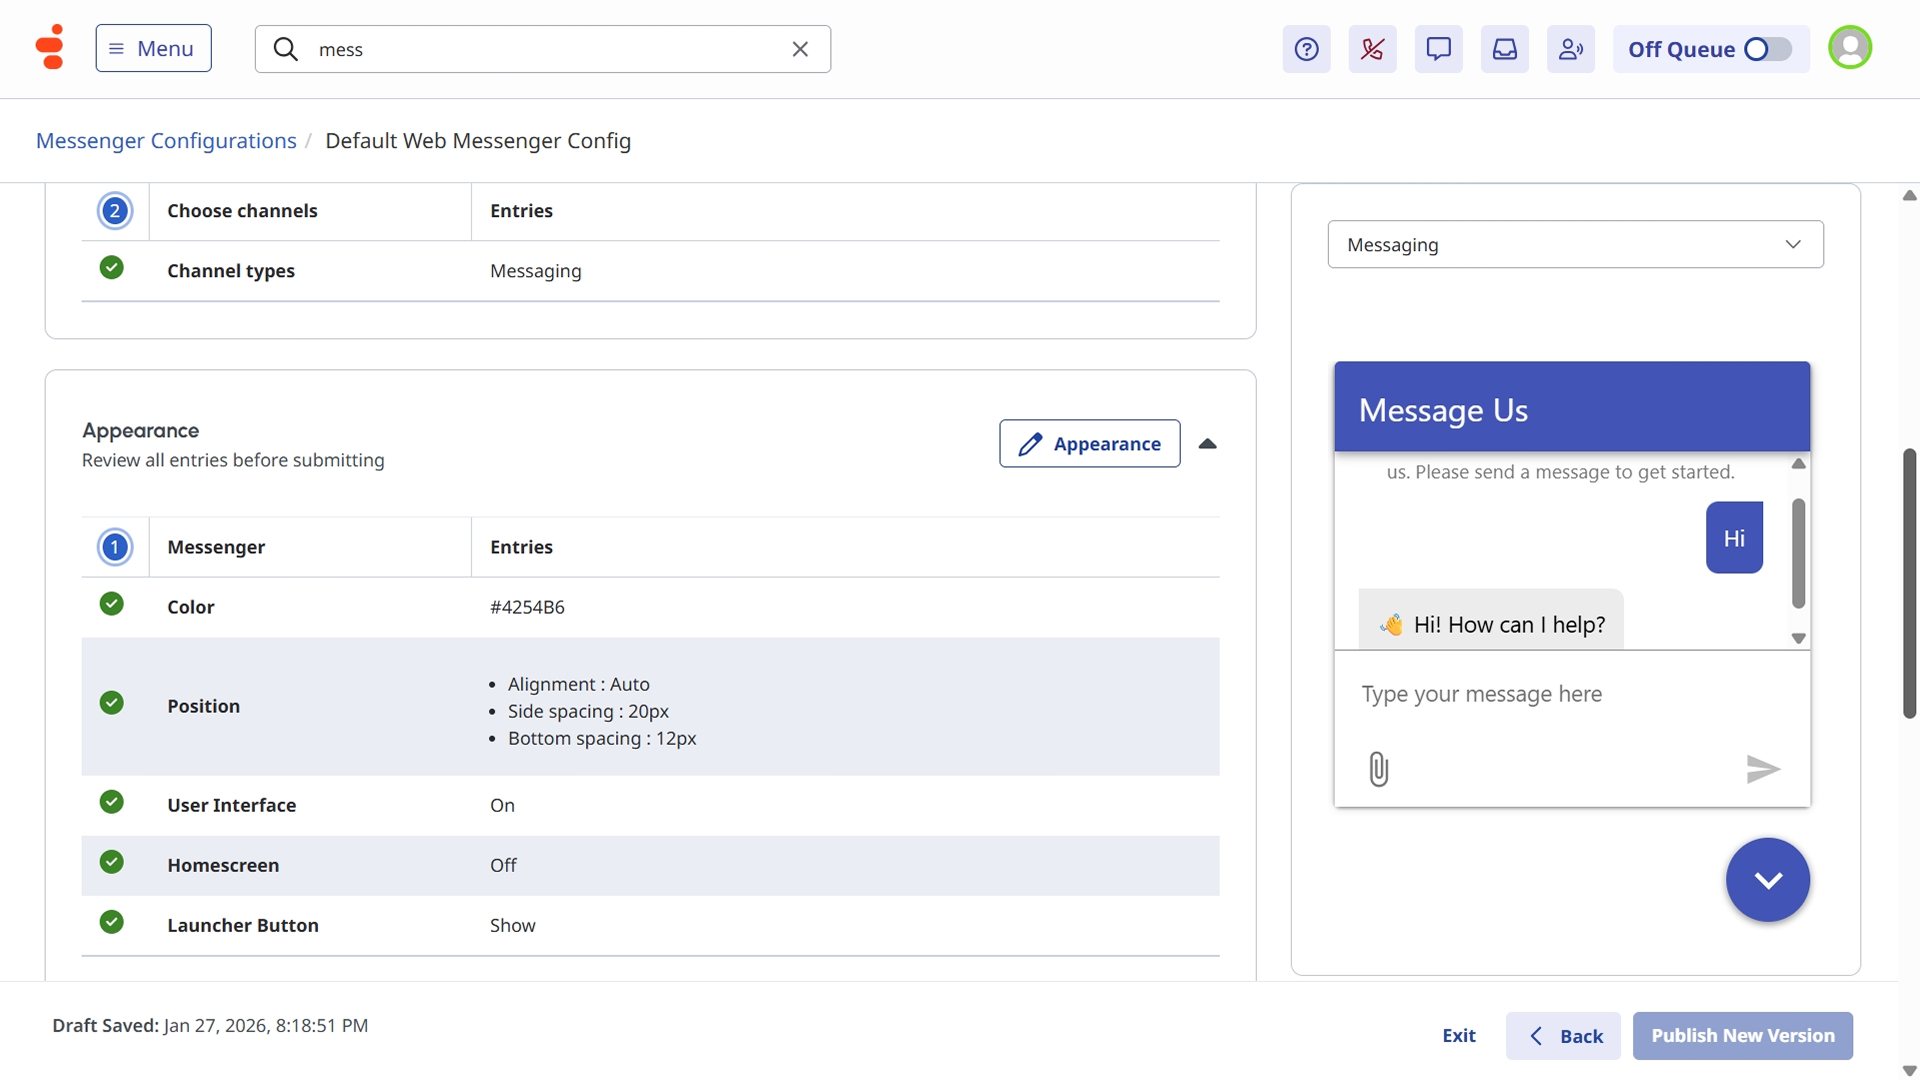Image resolution: width=1920 pixels, height=1080 pixels.
Task: Go to Messenger Configurations breadcrumb
Action: pyautogui.click(x=166, y=141)
